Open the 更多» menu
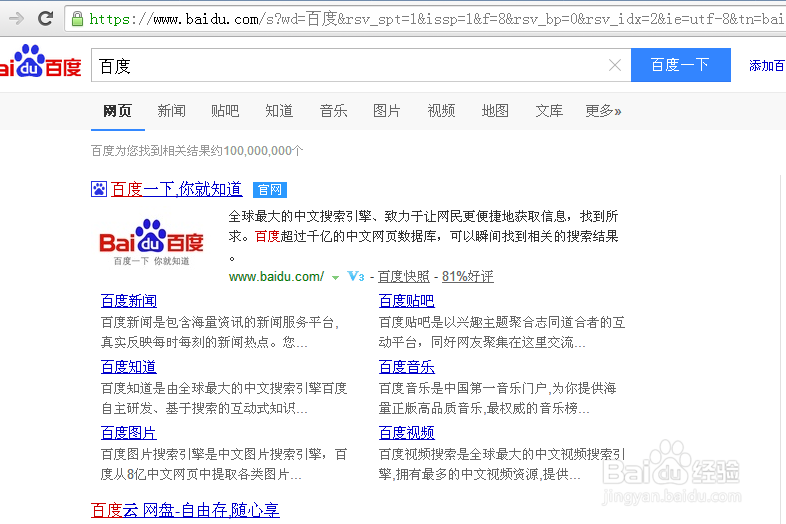 (x=603, y=111)
